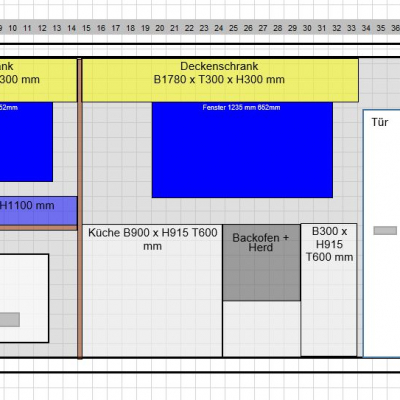
Task: Select the white box at bottom left
Action: [x=24, y=298]
